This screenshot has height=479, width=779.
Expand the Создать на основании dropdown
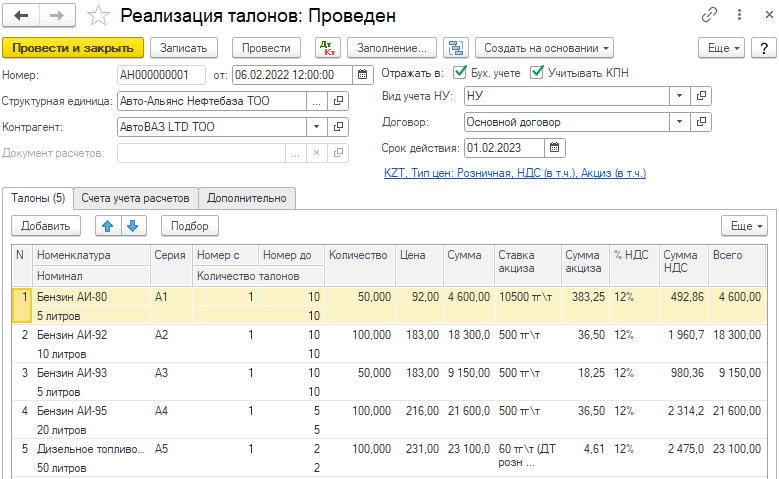(x=544, y=48)
